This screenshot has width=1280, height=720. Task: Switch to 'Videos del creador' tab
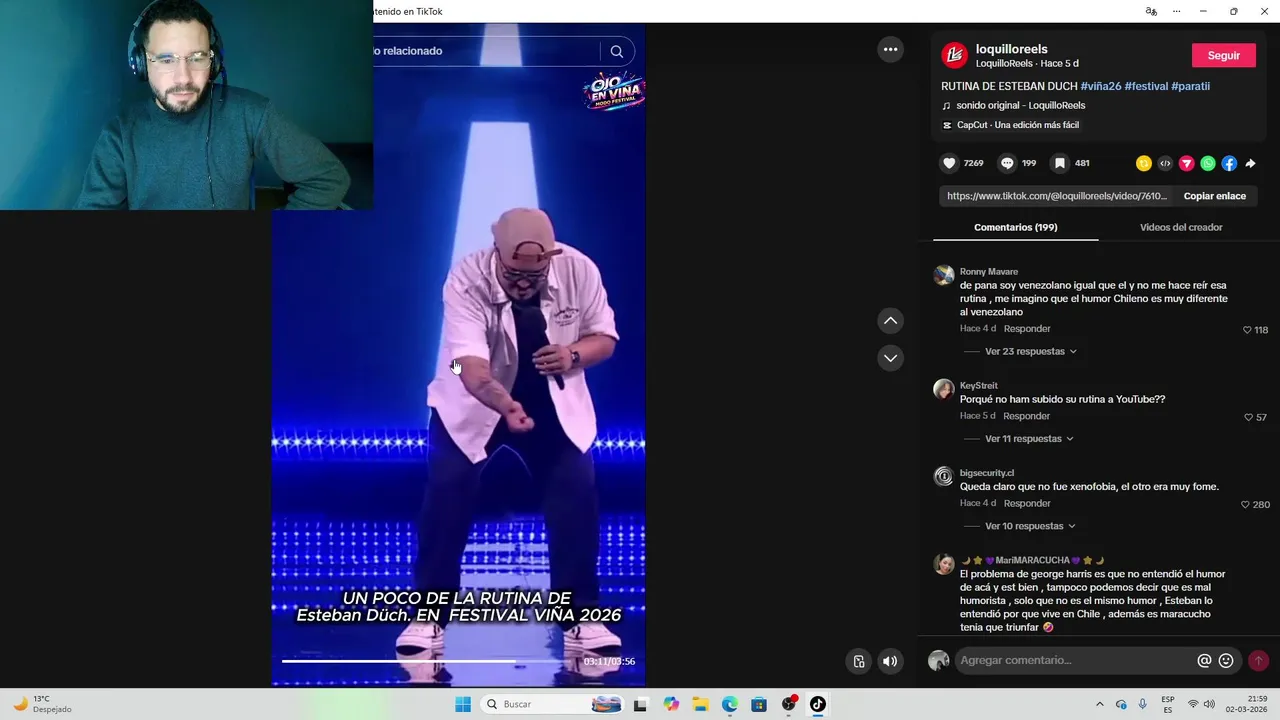tap(1181, 227)
